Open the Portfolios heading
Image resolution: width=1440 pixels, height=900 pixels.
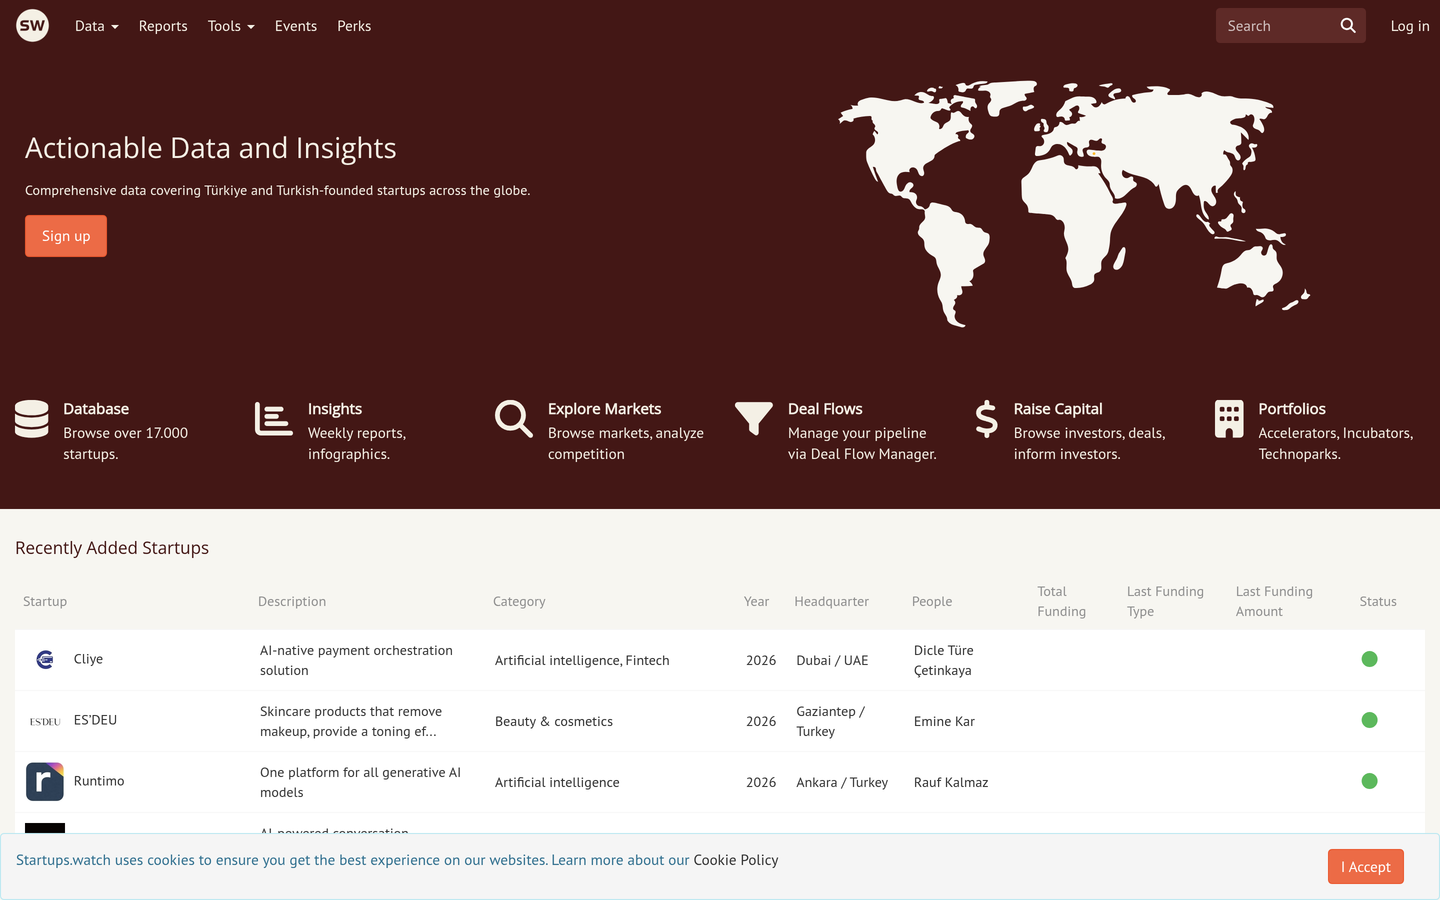tap(1292, 409)
